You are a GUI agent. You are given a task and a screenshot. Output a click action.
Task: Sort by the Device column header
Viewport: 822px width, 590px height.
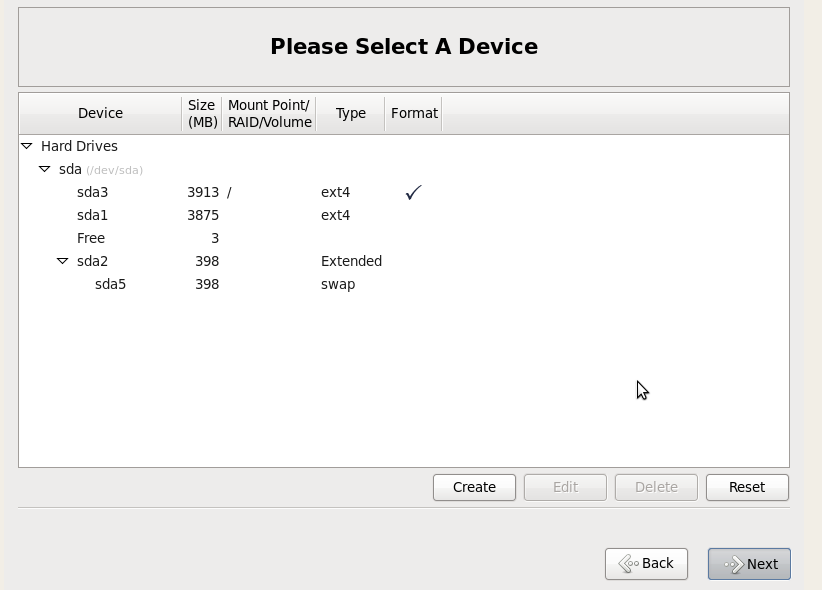[x=100, y=113]
